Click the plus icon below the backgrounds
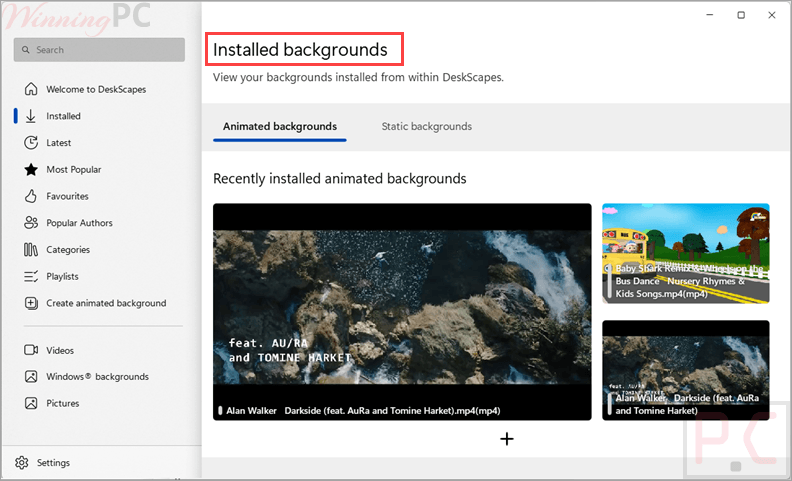792x481 pixels. [x=507, y=439]
